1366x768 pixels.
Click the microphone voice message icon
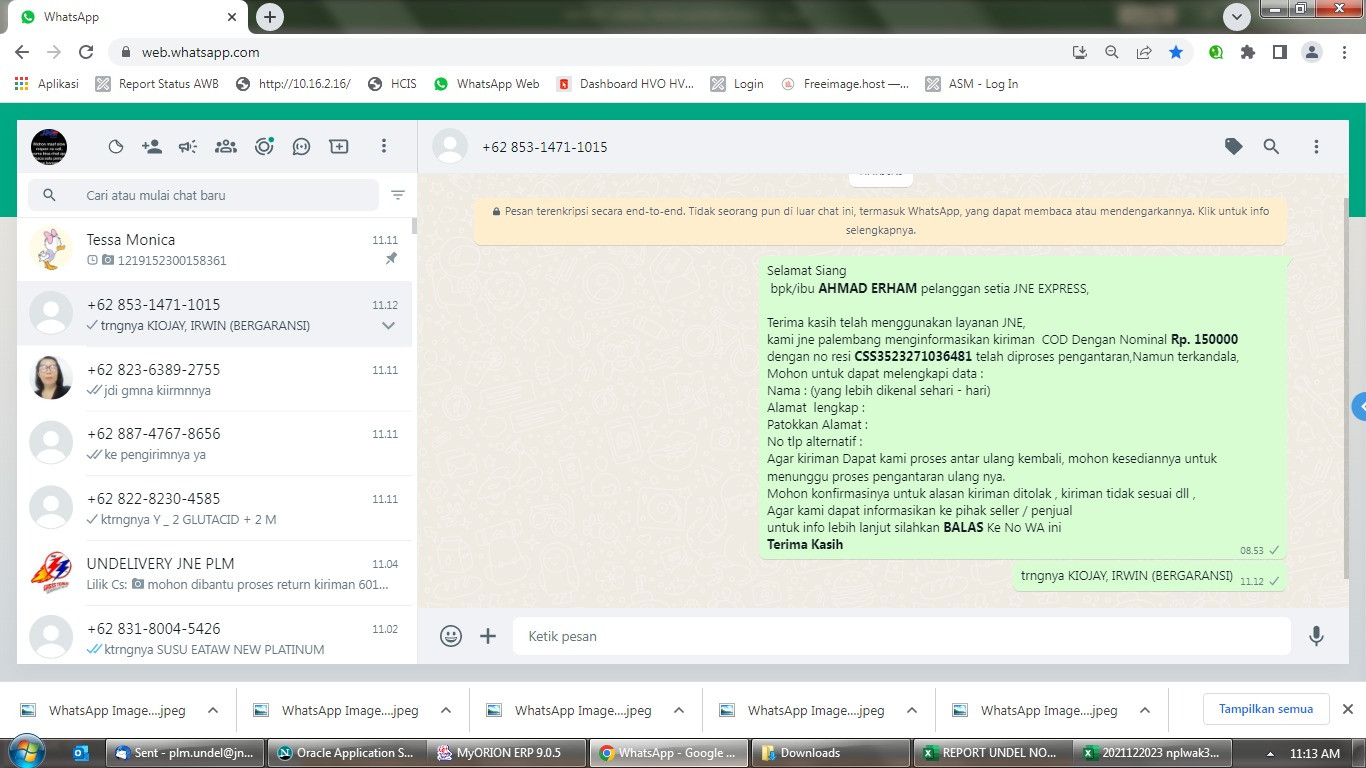point(1316,636)
